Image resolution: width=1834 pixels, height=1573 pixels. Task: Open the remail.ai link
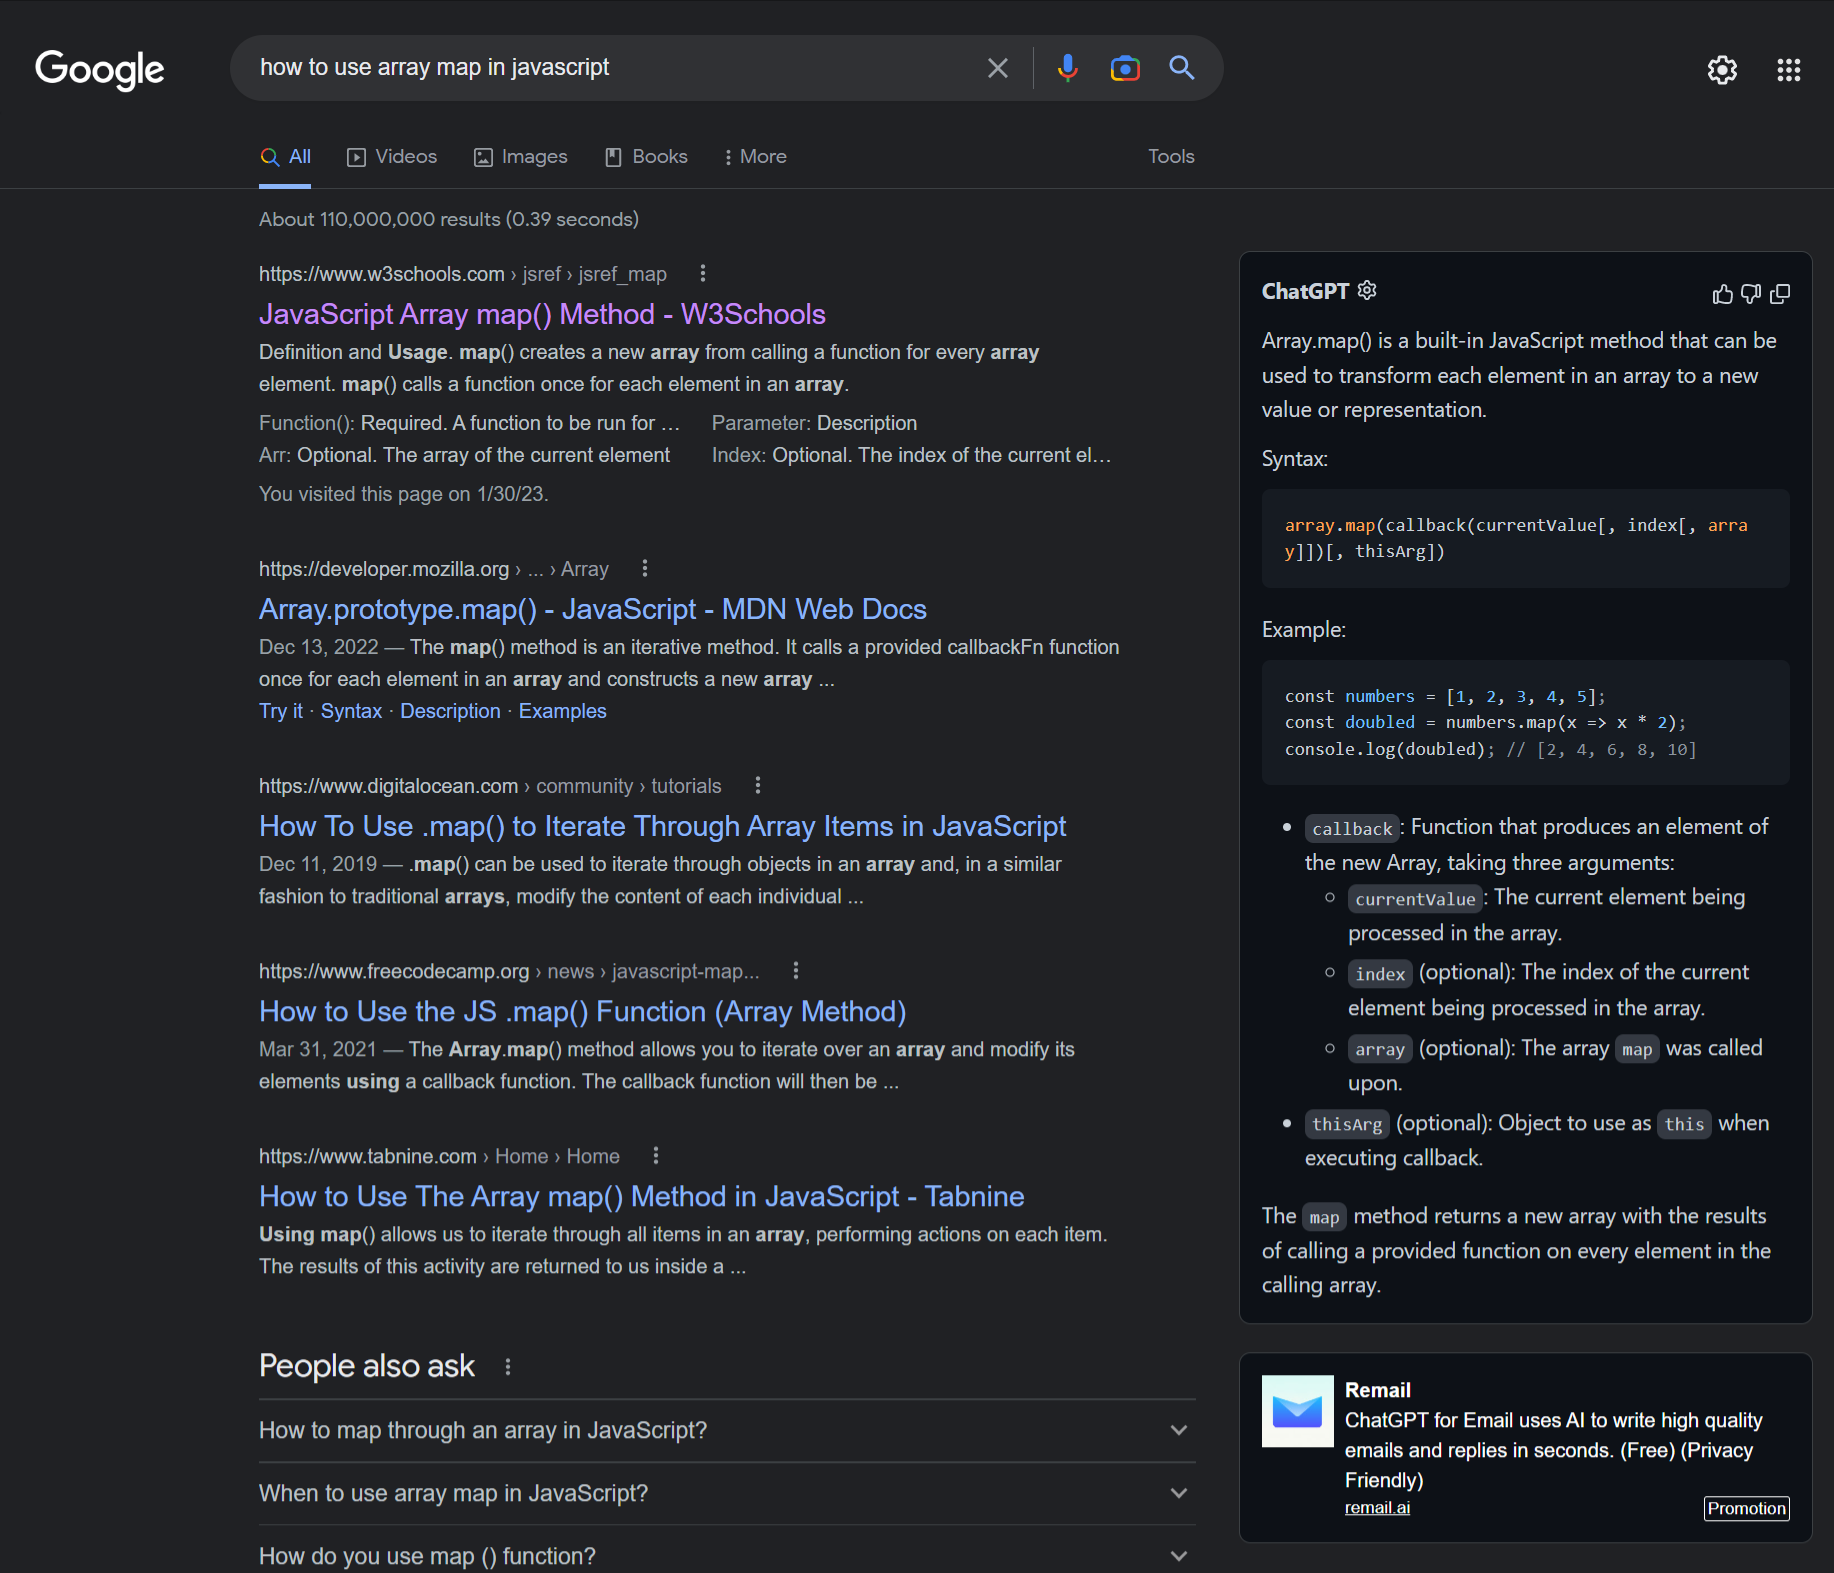[x=1377, y=1508]
